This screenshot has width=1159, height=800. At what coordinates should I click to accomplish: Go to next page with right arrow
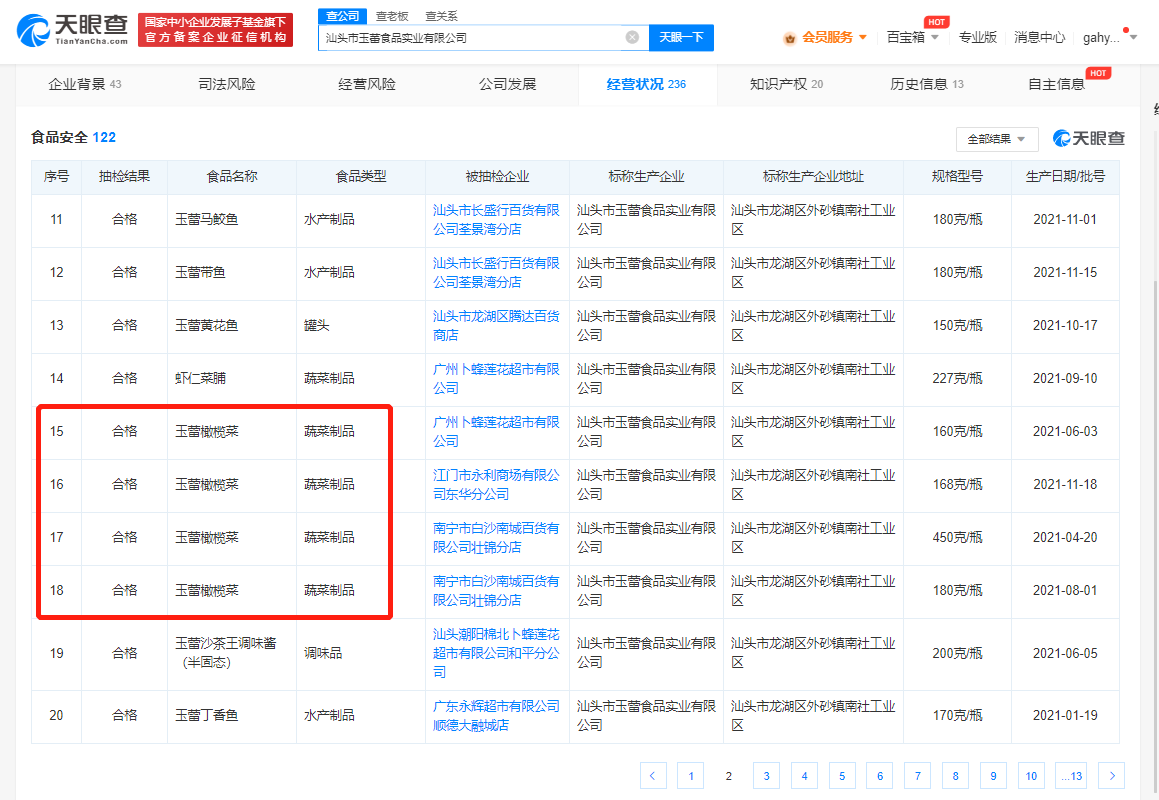(x=1112, y=776)
